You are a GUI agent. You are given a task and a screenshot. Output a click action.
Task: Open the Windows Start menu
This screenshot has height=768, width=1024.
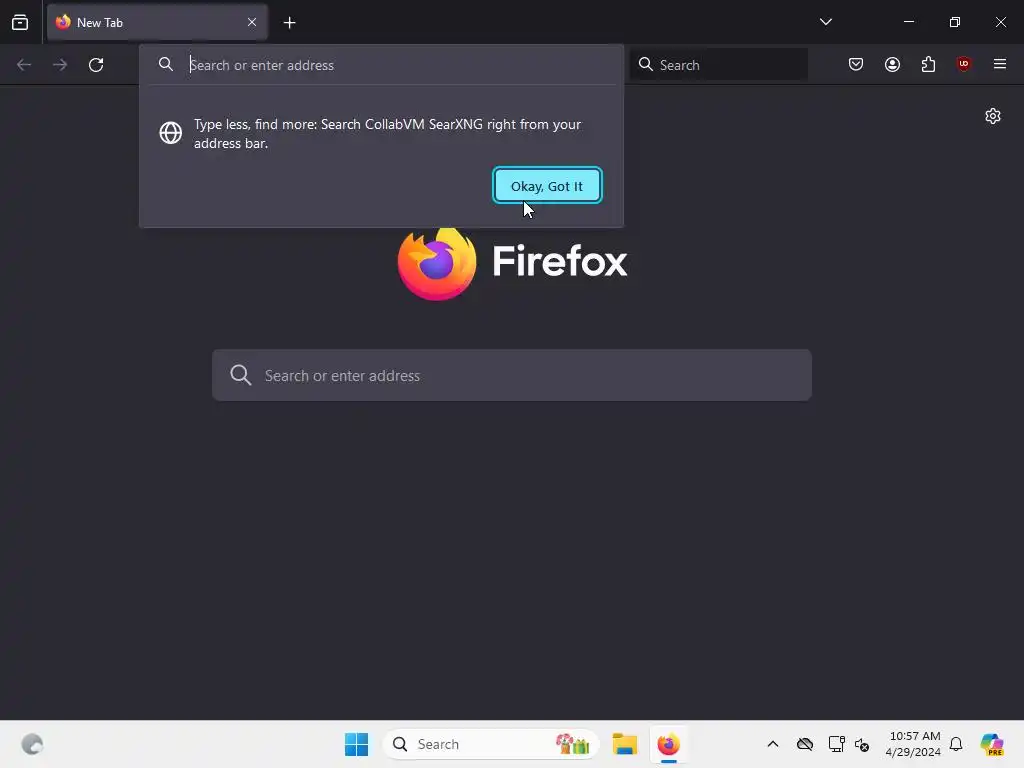357,744
